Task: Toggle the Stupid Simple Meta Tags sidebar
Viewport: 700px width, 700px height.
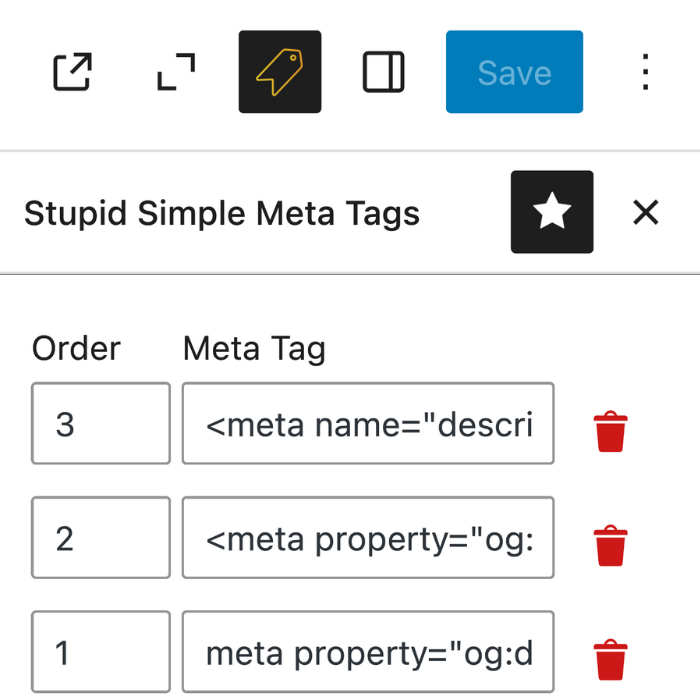Action: click(x=280, y=72)
